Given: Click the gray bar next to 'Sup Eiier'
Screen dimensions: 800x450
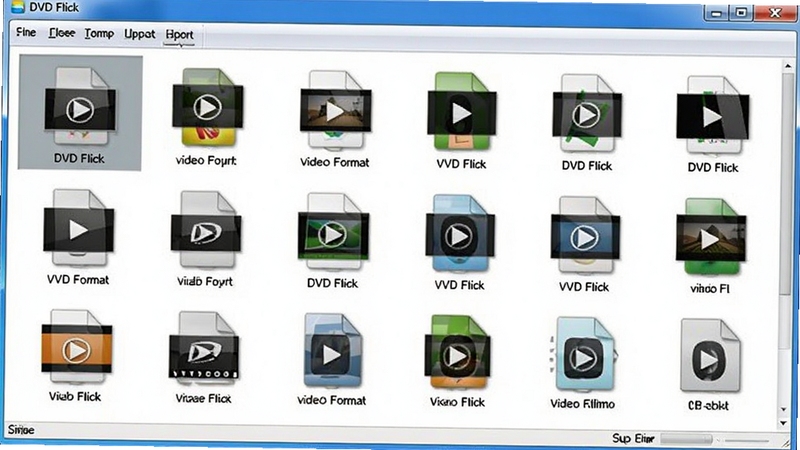Looking at the screenshot, I should (x=686, y=439).
